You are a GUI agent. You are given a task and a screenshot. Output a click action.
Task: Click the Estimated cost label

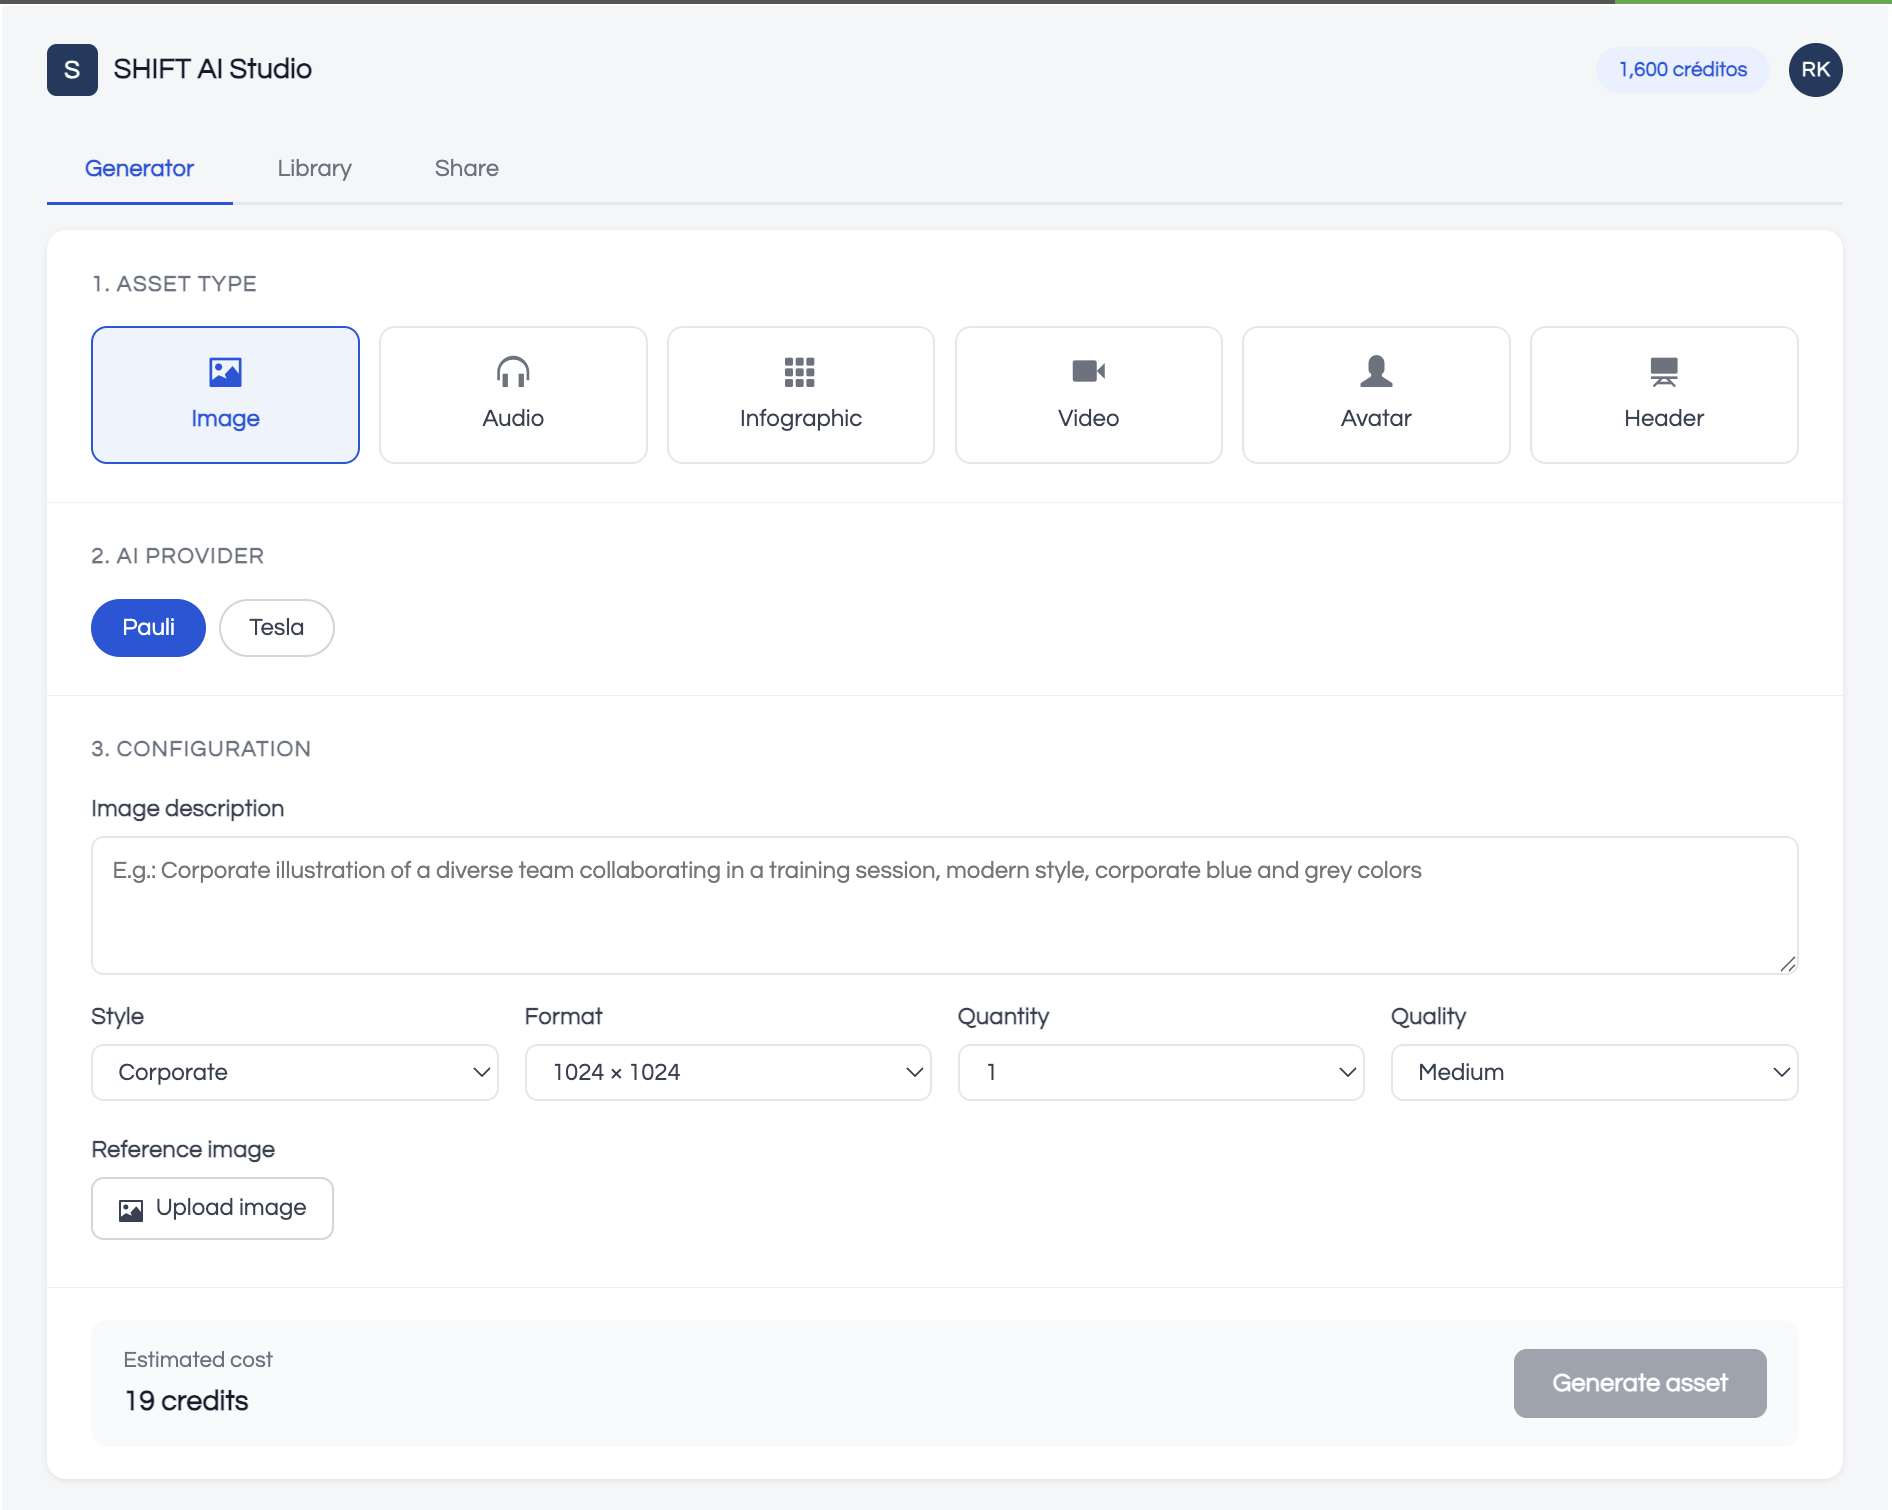tap(198, 1360)
